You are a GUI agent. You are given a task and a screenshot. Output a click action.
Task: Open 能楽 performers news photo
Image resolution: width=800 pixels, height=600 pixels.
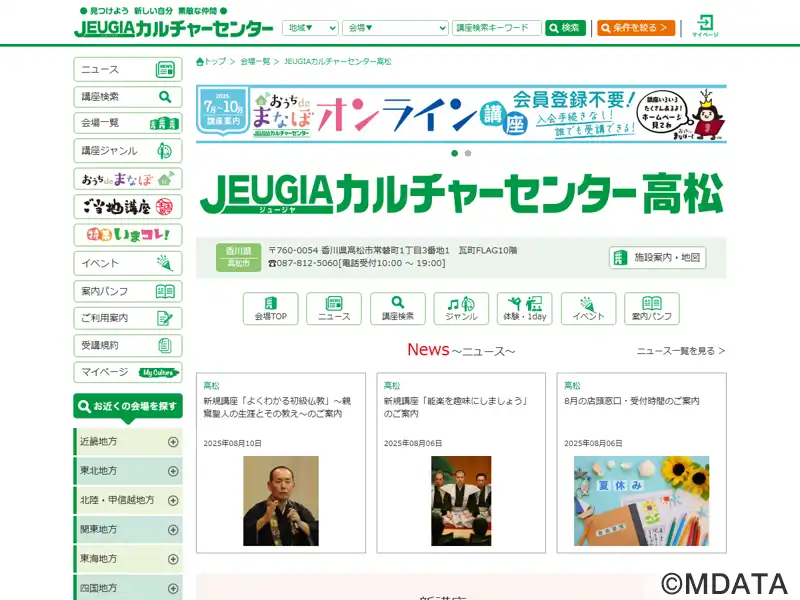point(461,501)
